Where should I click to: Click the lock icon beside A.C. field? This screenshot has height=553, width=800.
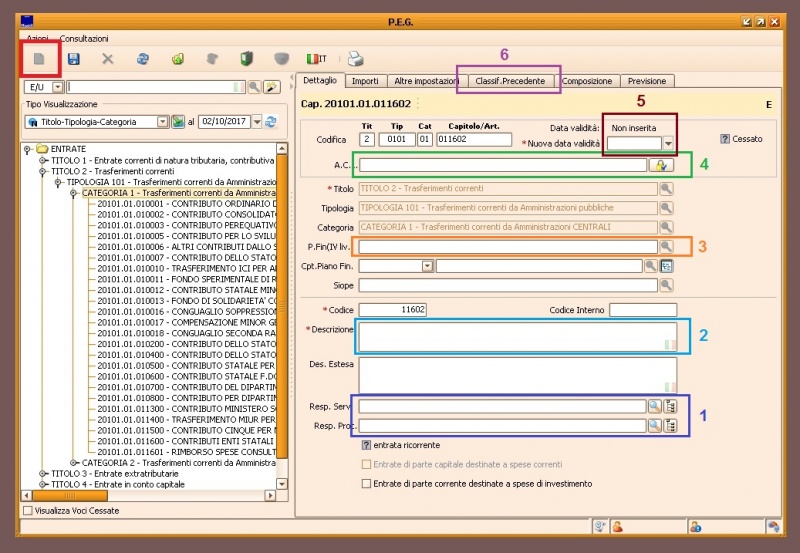(x=659, y=165)
